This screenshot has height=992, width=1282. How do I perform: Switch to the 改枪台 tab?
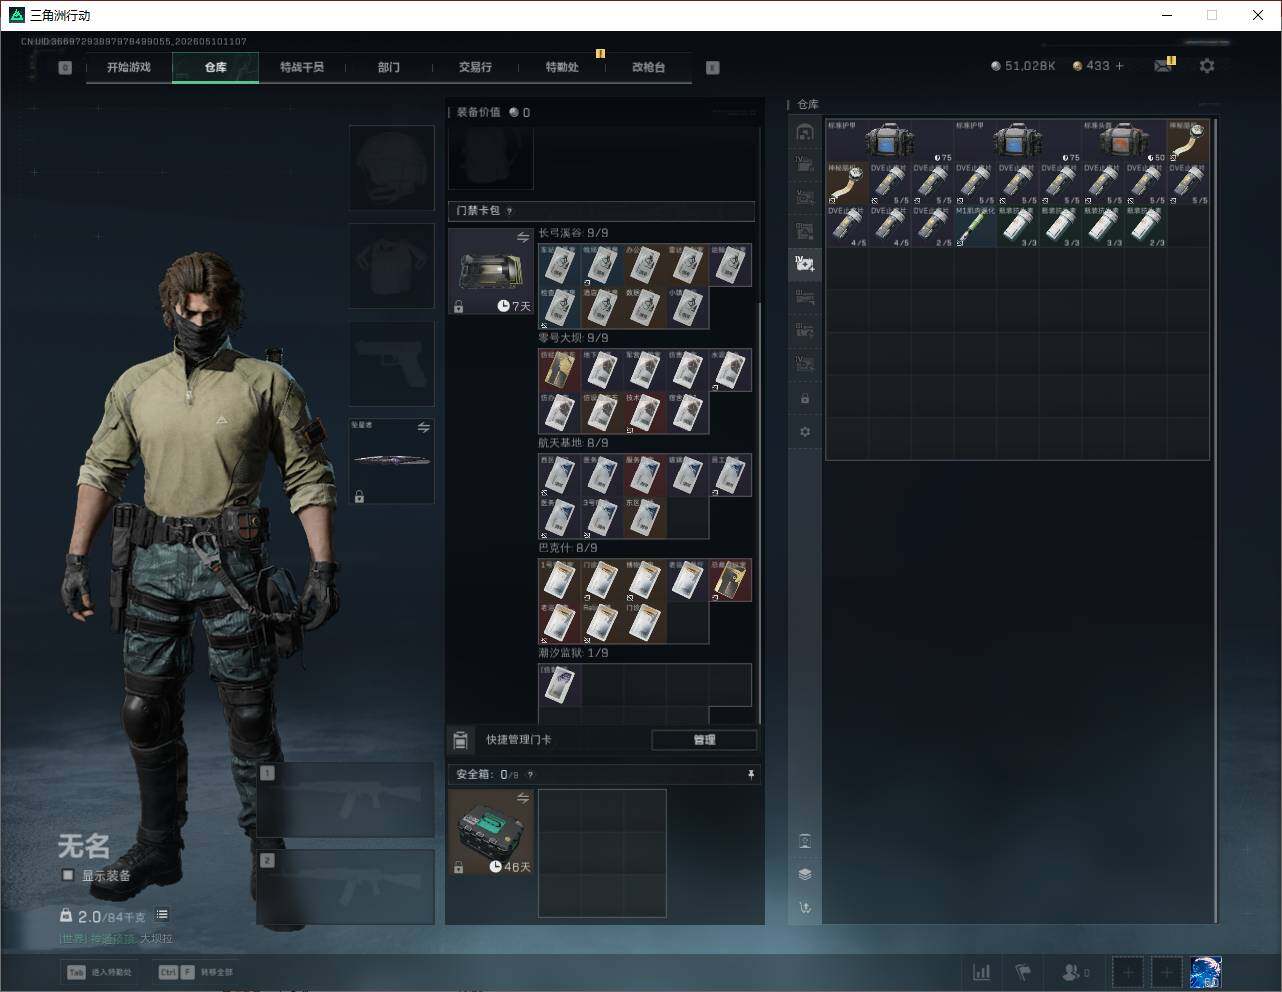pyautogui.click(x=648, y=67)
